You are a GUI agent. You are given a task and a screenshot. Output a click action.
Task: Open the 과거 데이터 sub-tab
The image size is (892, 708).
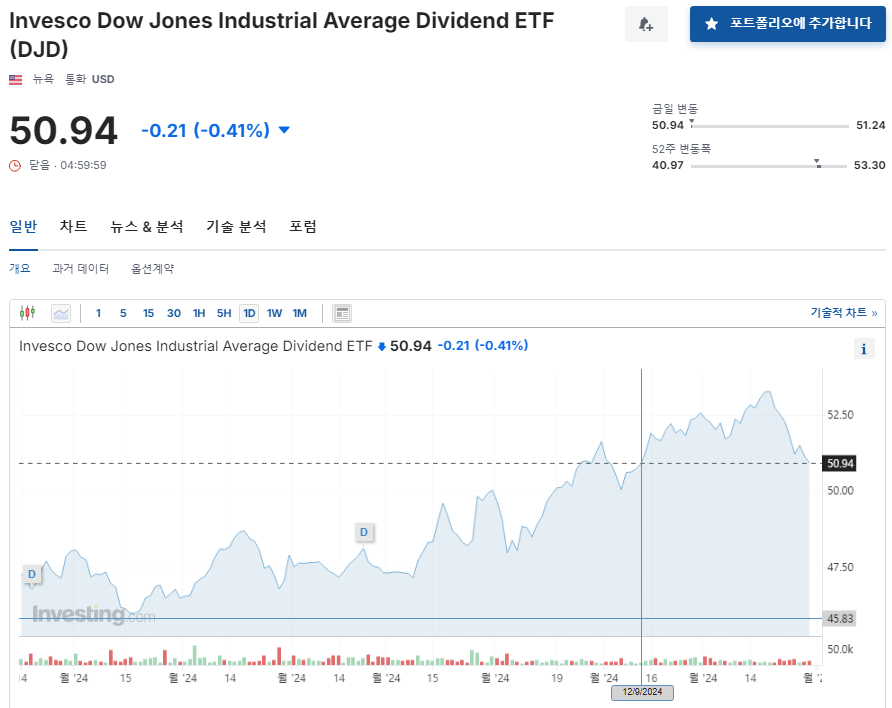[x=81, y=268]
